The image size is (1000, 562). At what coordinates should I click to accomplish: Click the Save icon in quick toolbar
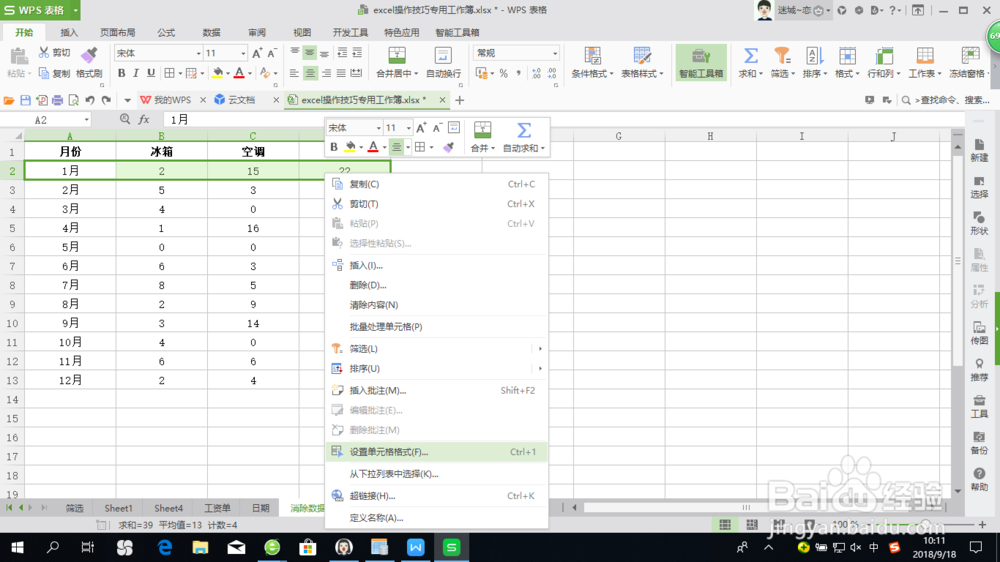tap(26, 100)
